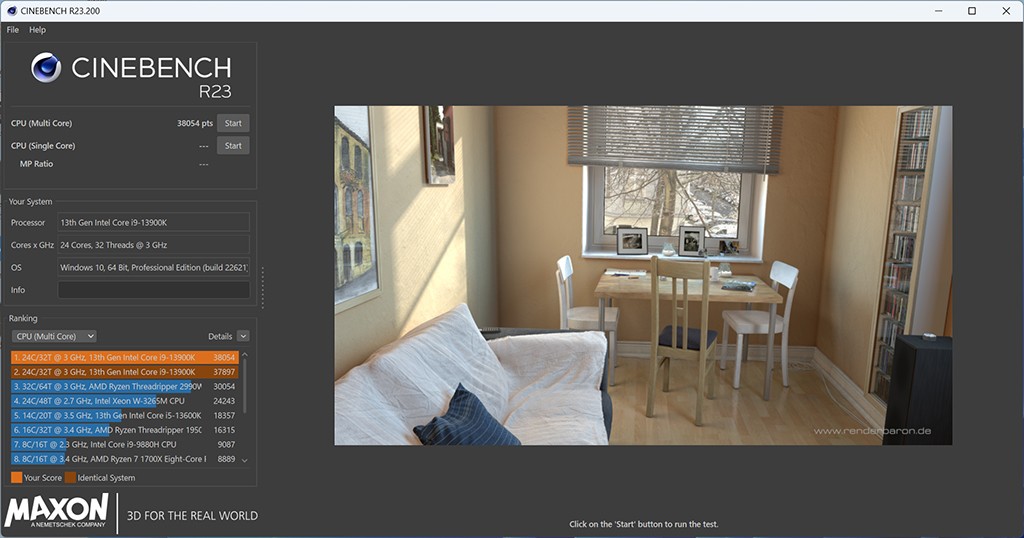1024x538 pixels.
Task: Select the Intel Xeon W-3265M ranking row
Action: click(x=124, y=401)
